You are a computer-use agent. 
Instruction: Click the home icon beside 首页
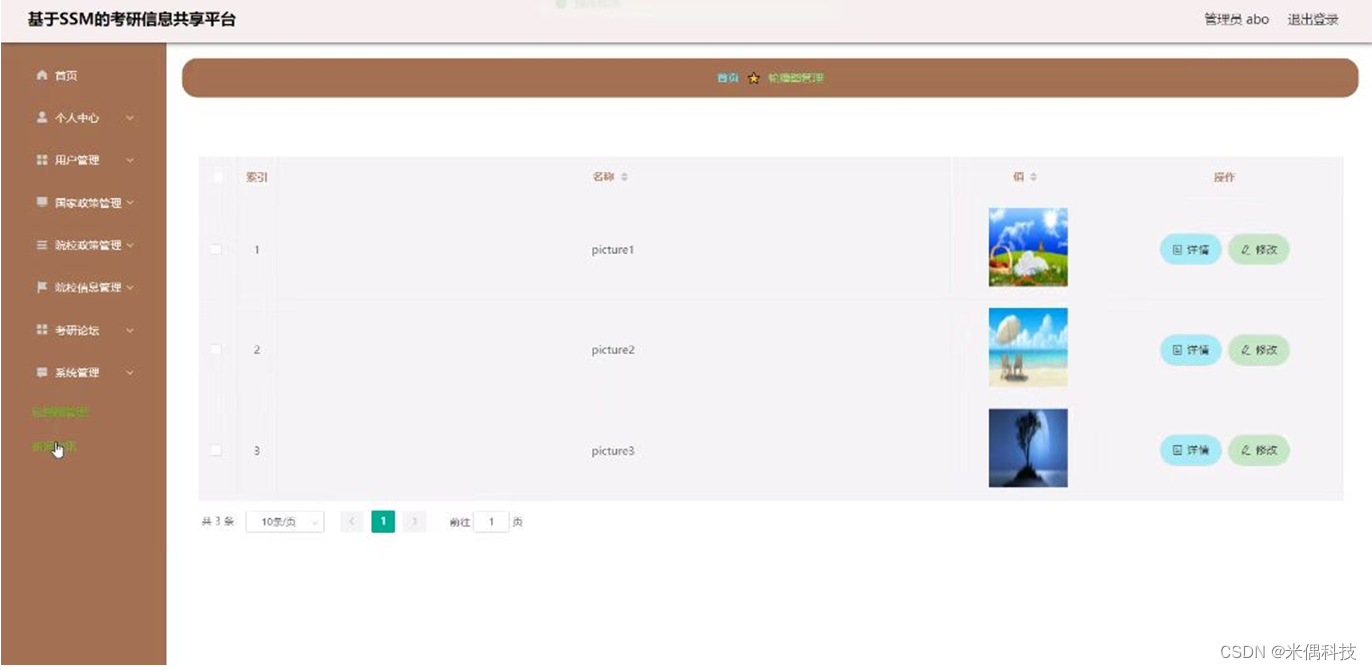tap(42, 75)
